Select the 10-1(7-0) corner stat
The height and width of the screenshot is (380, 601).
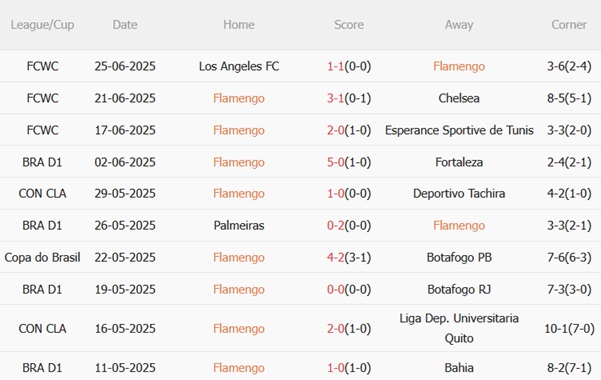(569, 329)
